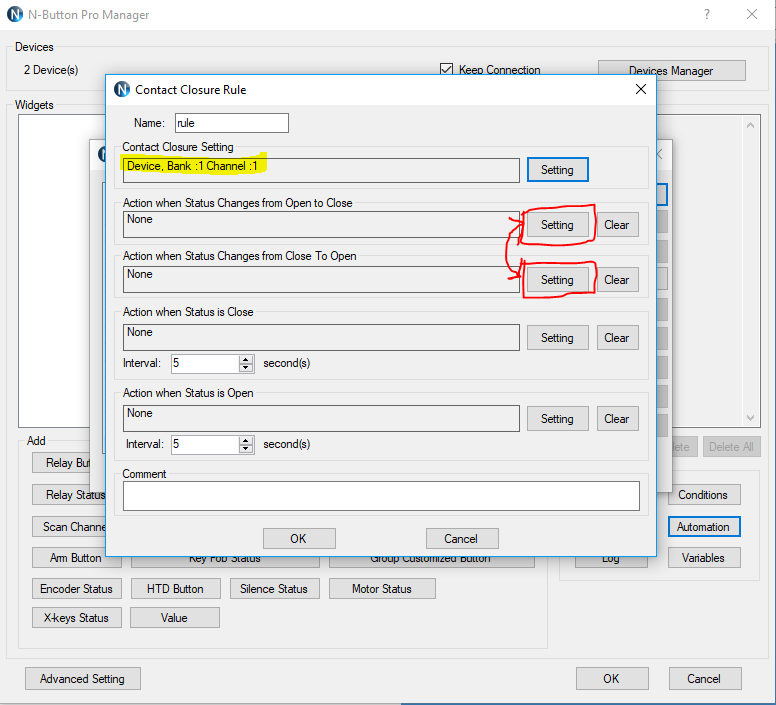The image size is (776, 705).
Task: Clear the Close To Open action
Action: (617, 280)
